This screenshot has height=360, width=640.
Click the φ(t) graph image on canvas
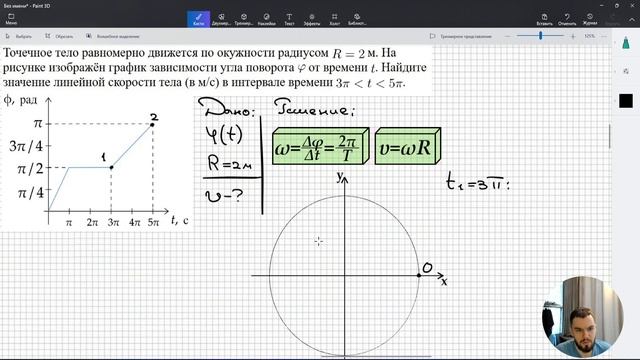pyautogui.click(x=97, y=163)
